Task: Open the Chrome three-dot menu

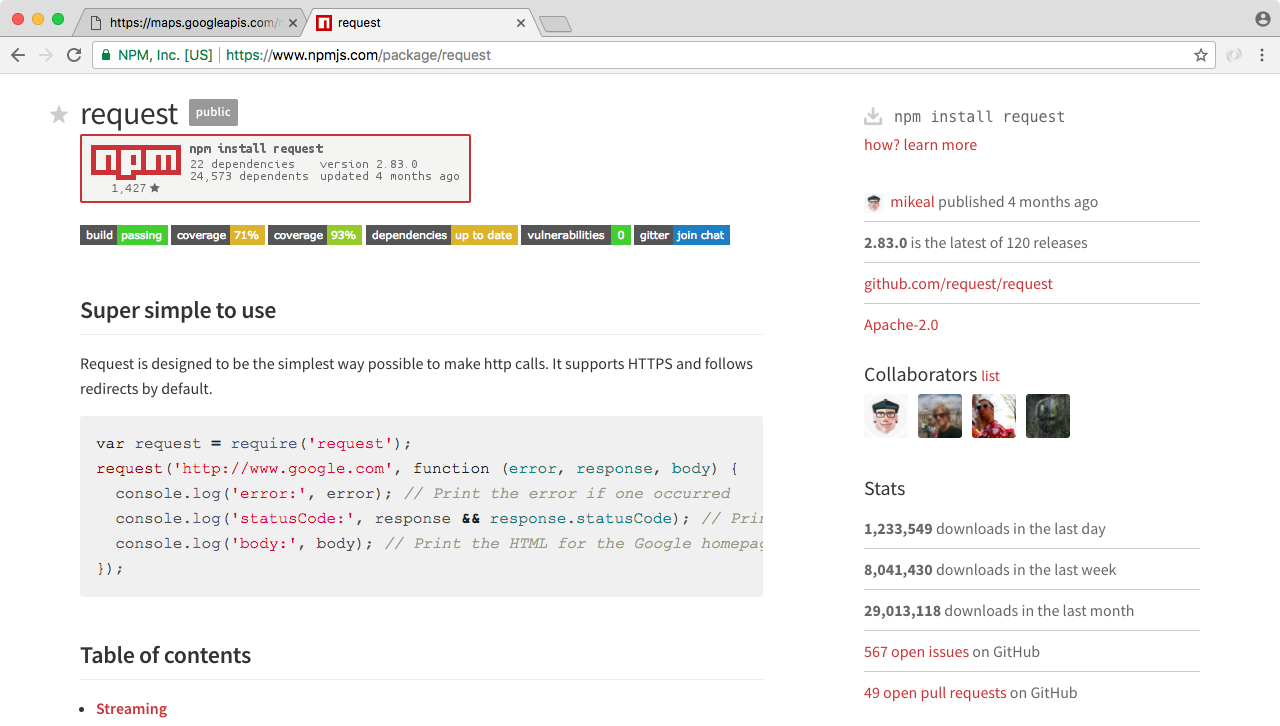Action: pos(1262,55)
